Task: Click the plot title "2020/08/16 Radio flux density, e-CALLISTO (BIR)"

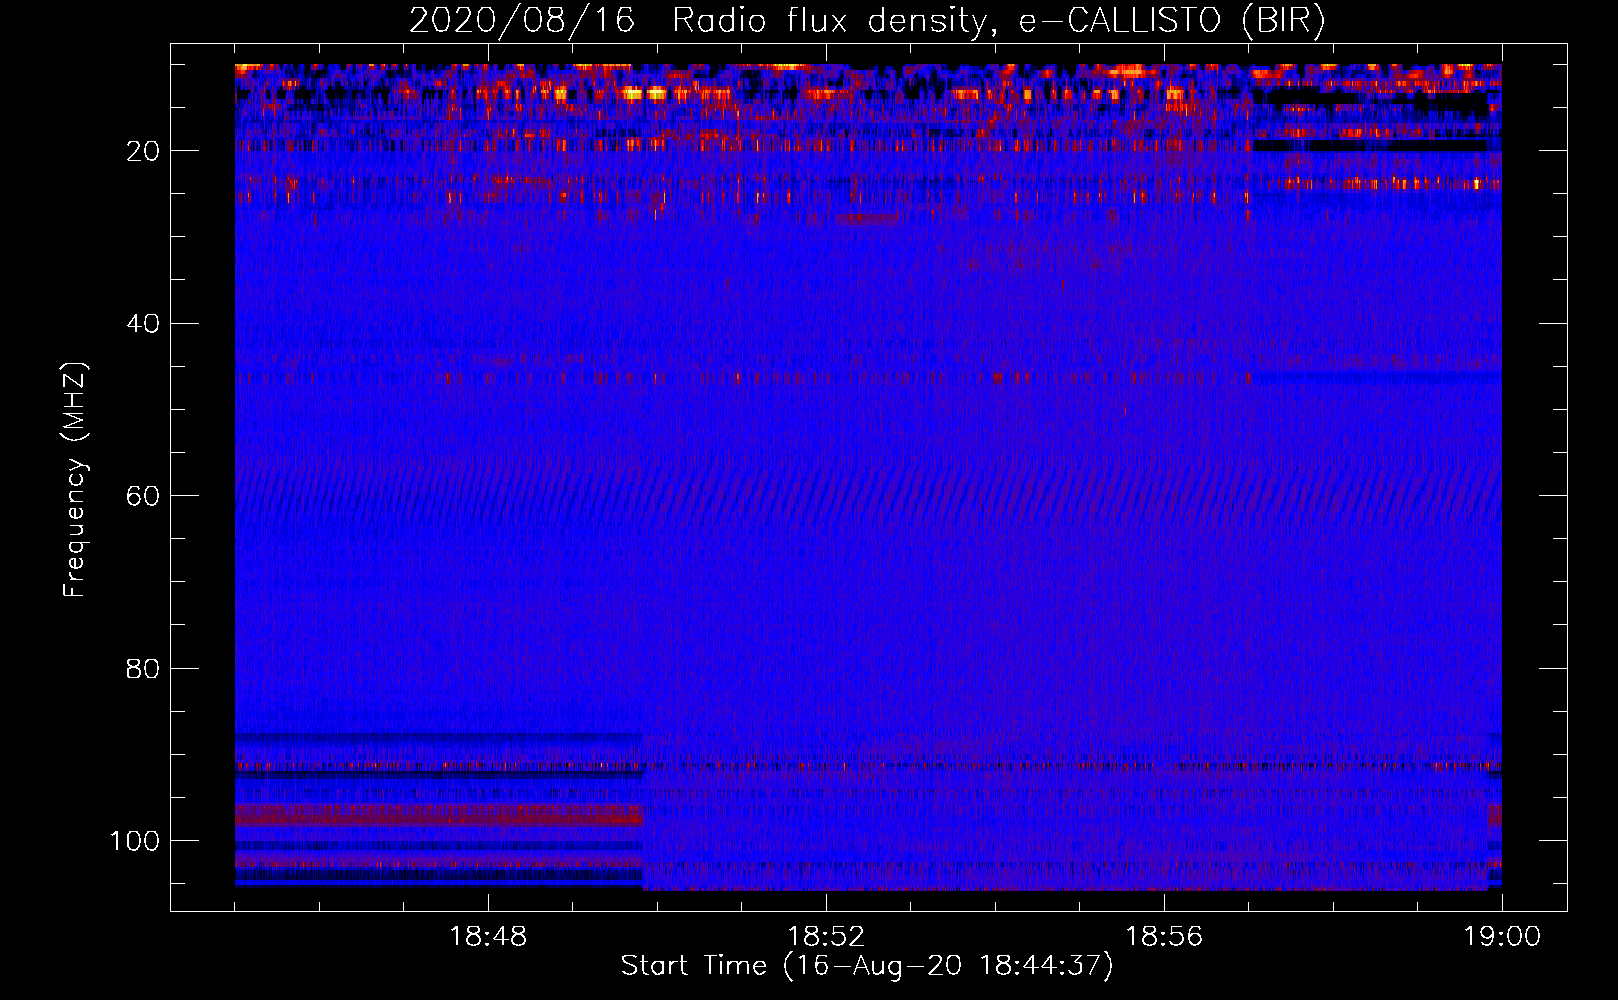Action: pyautogui.click(x=867, y=21)
